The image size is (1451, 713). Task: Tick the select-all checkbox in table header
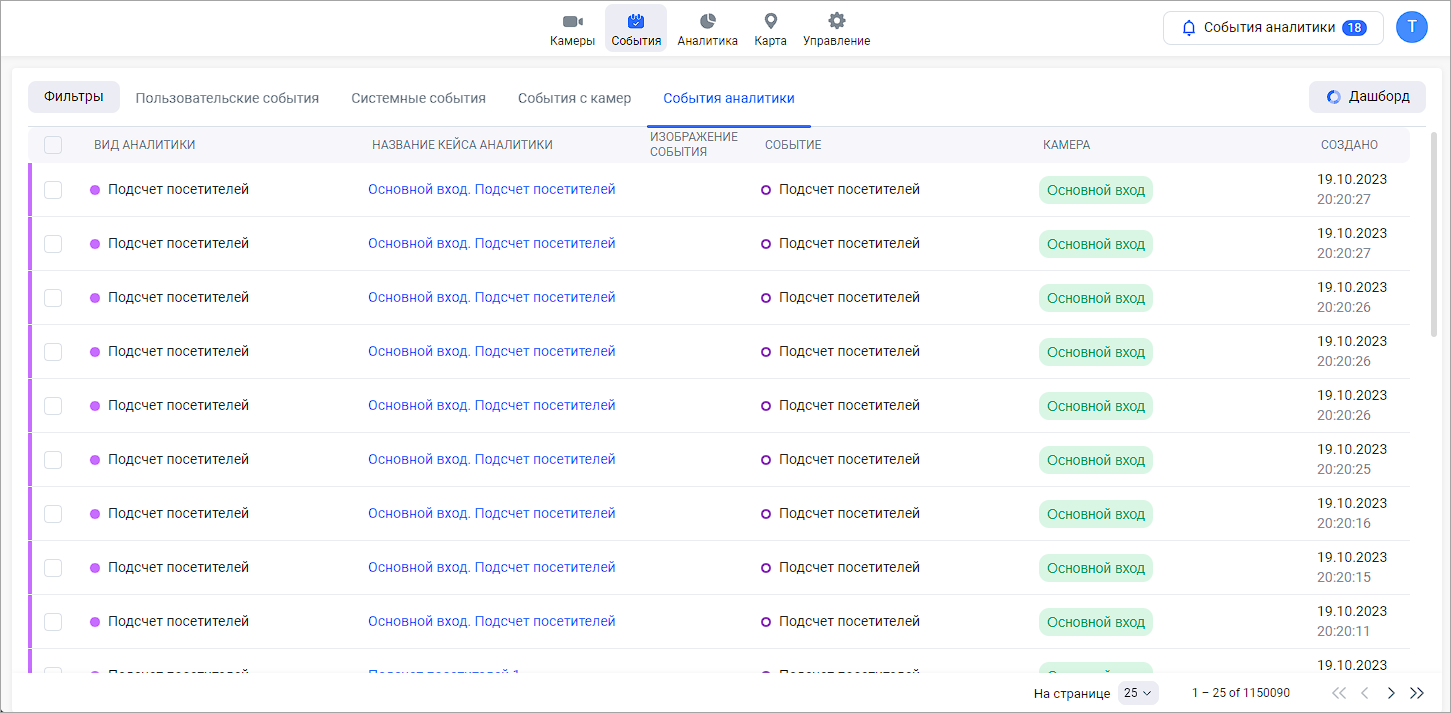53,145
